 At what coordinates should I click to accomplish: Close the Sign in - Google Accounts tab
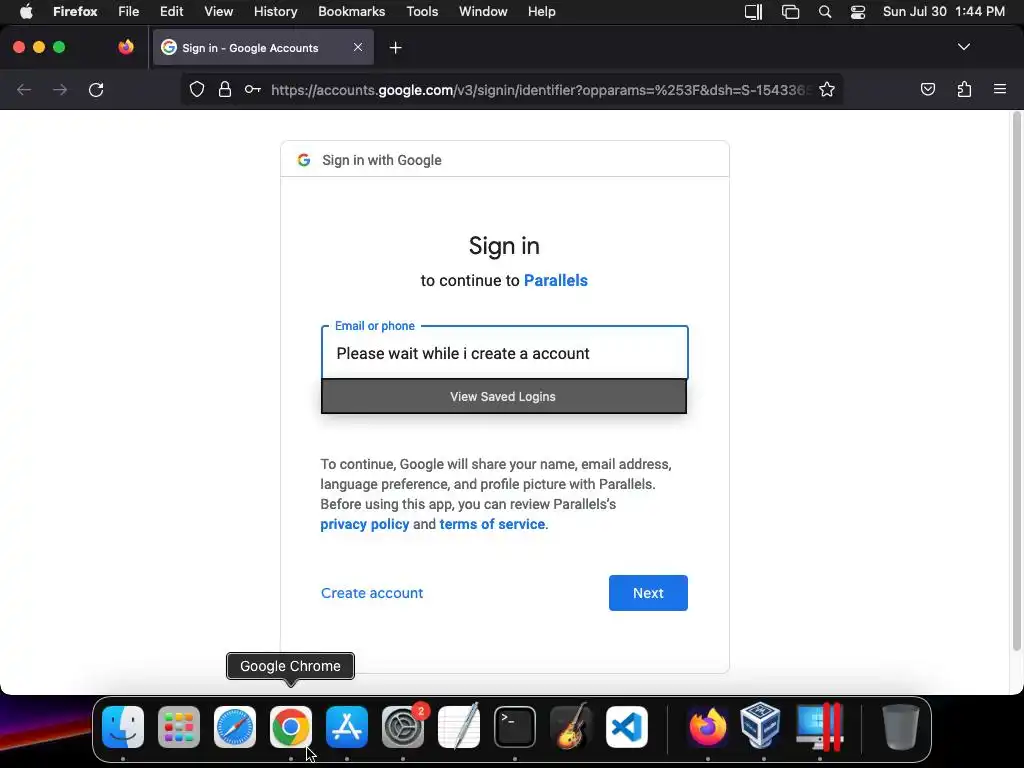coord(358,47)
